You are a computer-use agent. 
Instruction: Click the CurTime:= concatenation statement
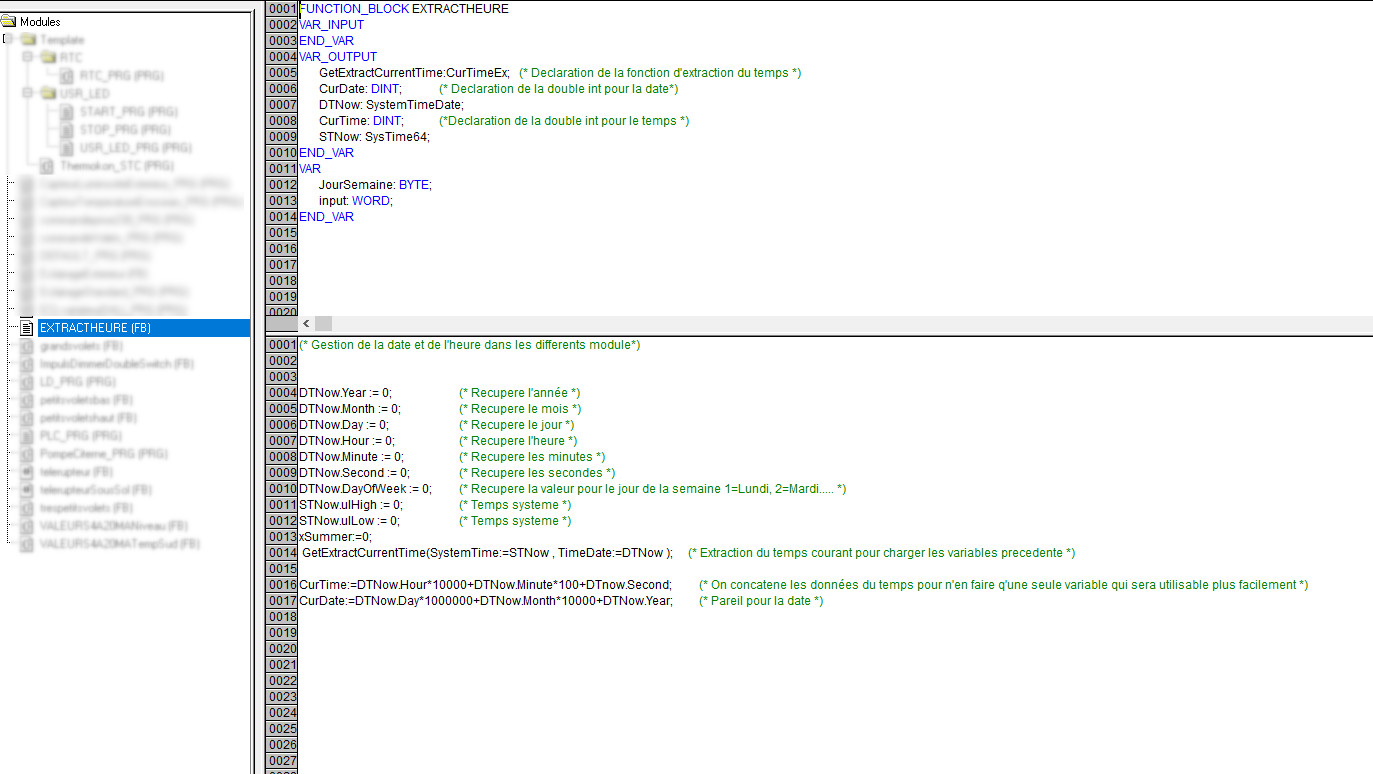click(485, 585)
